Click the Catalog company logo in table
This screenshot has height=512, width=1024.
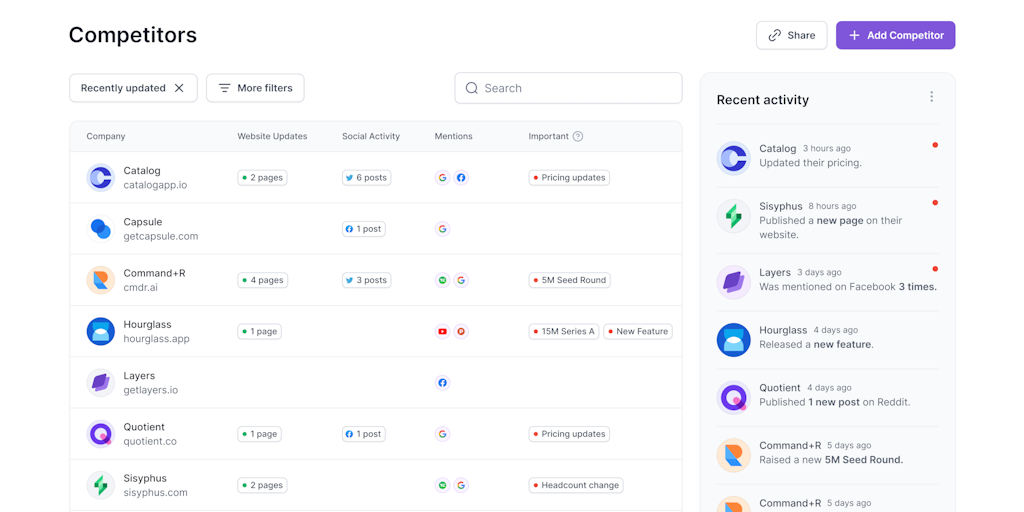[x=100, y=178]
